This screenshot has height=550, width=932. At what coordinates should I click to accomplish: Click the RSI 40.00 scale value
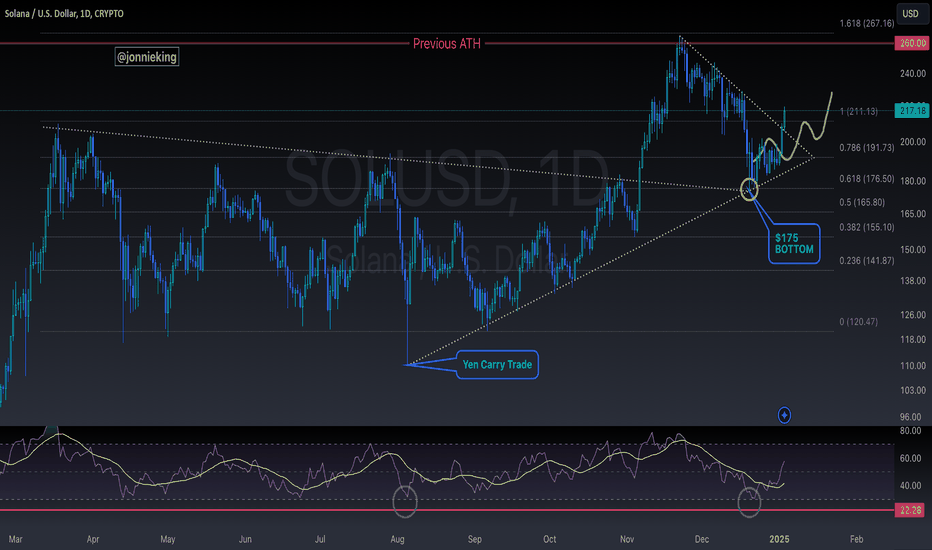(x=911, y=486)
